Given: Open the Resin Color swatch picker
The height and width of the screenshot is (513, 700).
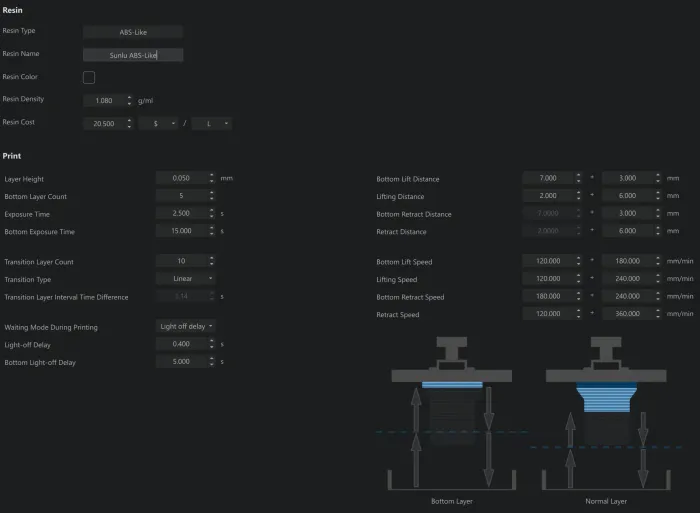Looking at the screenshot, I should click(89, 77).
